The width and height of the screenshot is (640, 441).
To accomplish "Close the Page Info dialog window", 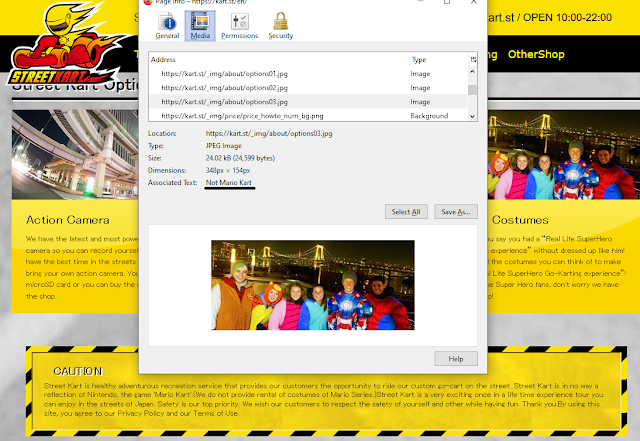I will (x=473, y=2).
